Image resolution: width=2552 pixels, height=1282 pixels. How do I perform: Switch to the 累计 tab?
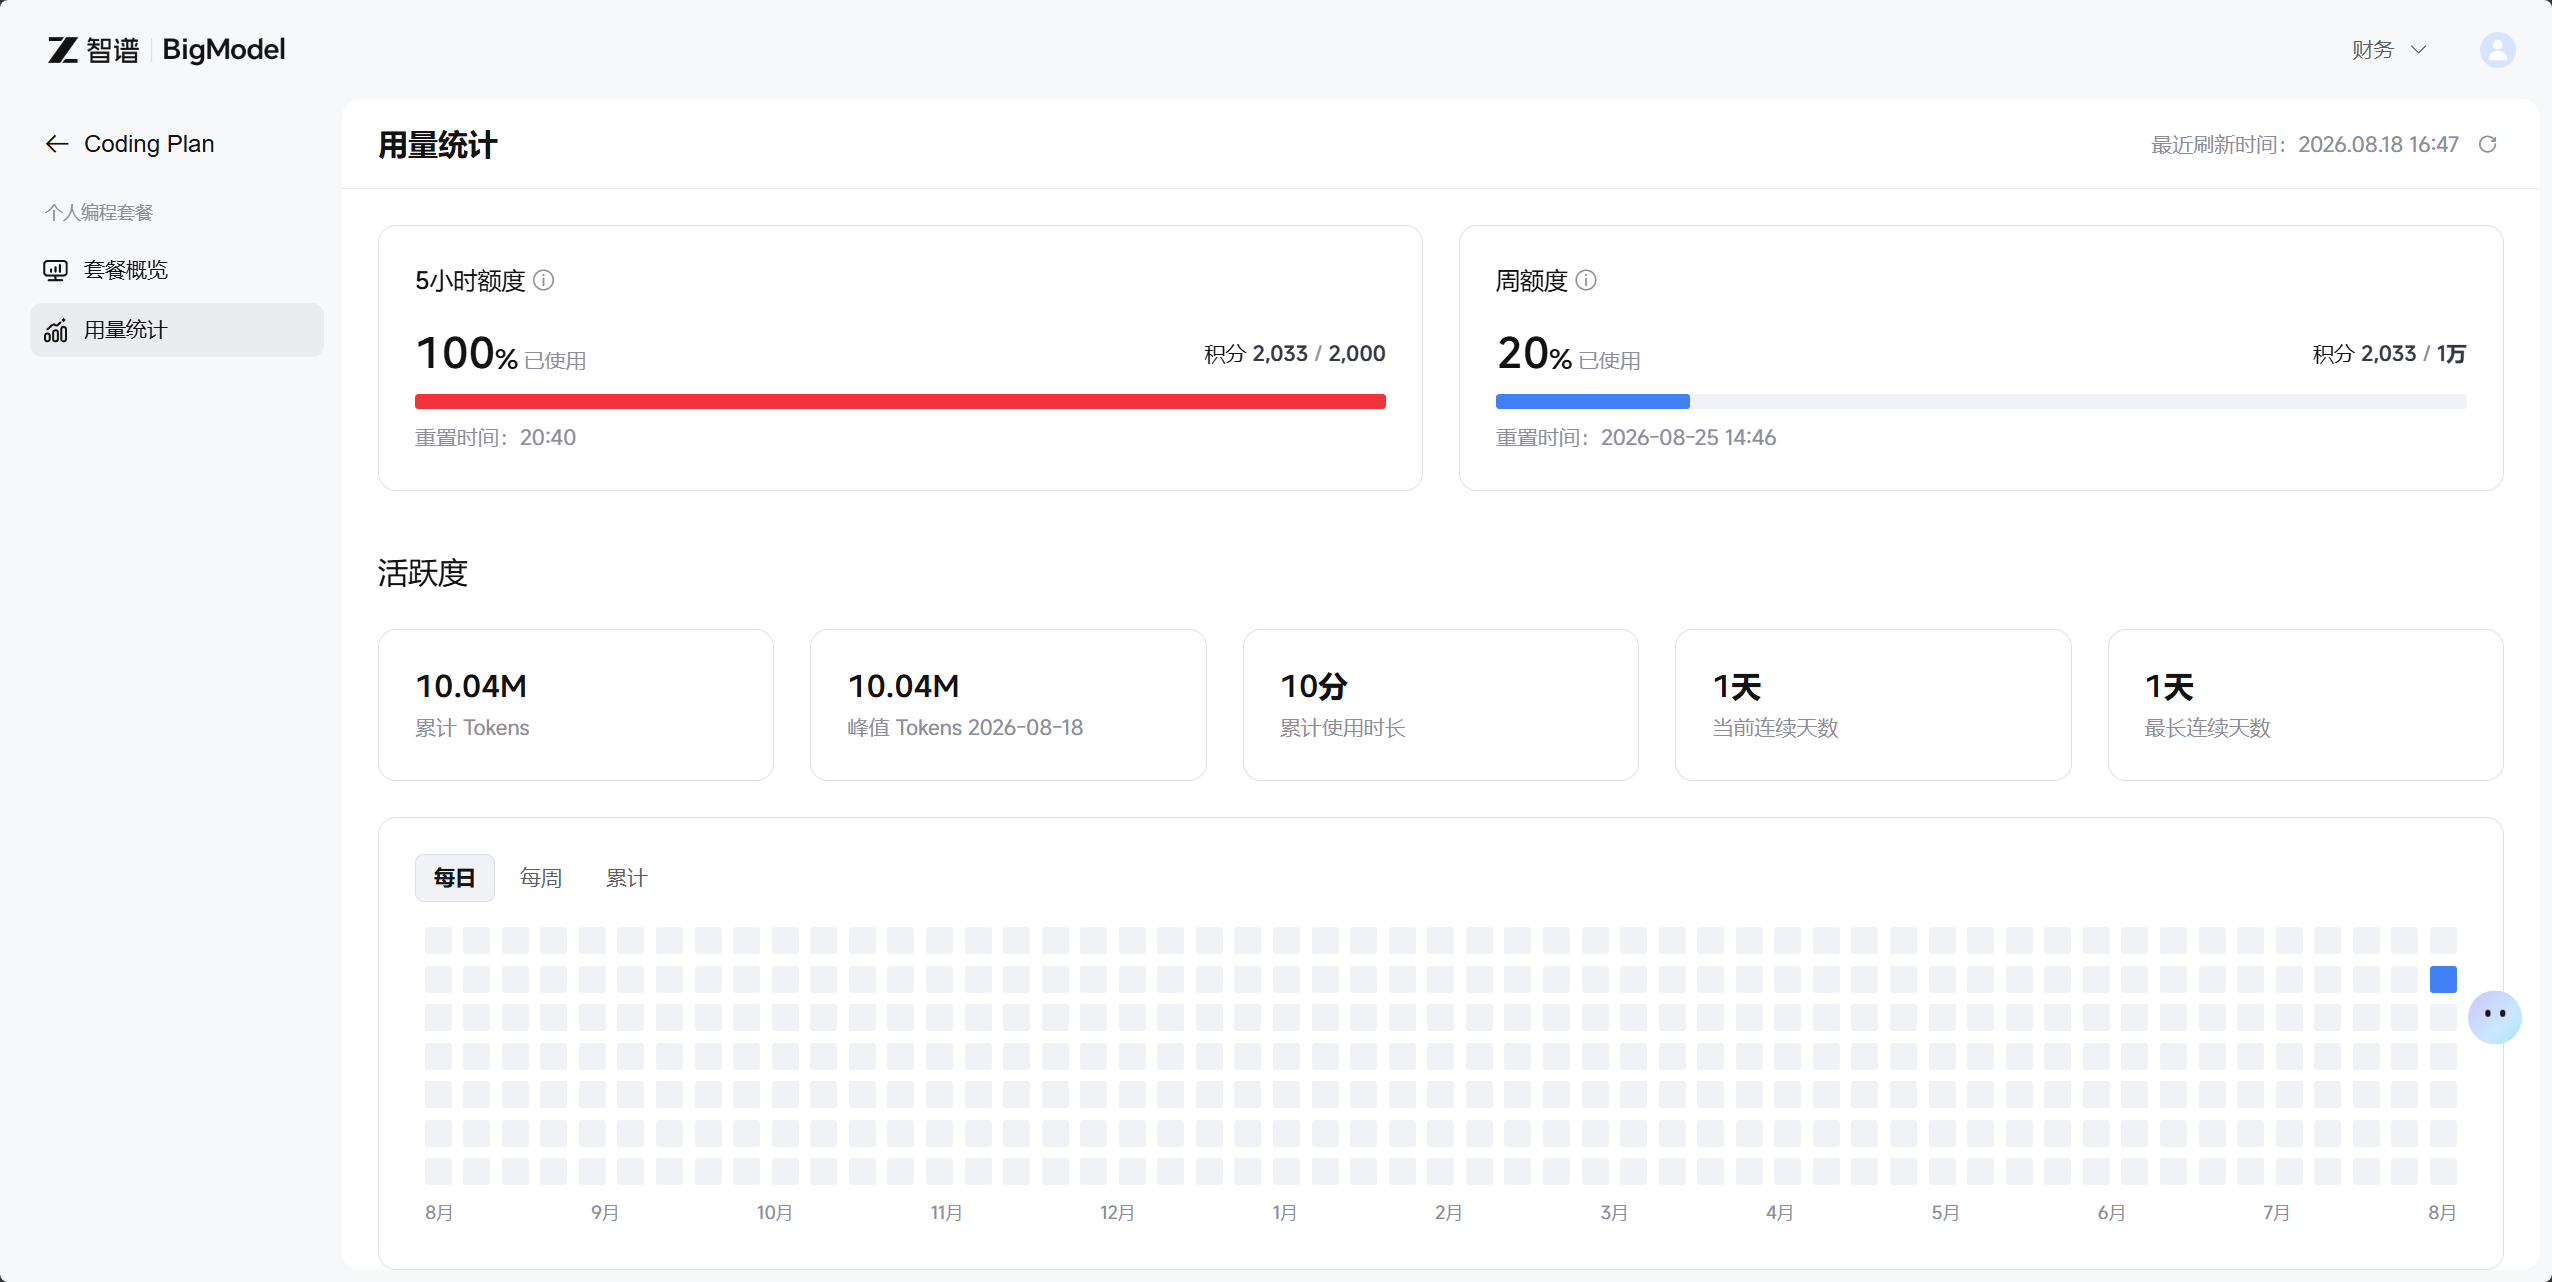tap(627, 878)
